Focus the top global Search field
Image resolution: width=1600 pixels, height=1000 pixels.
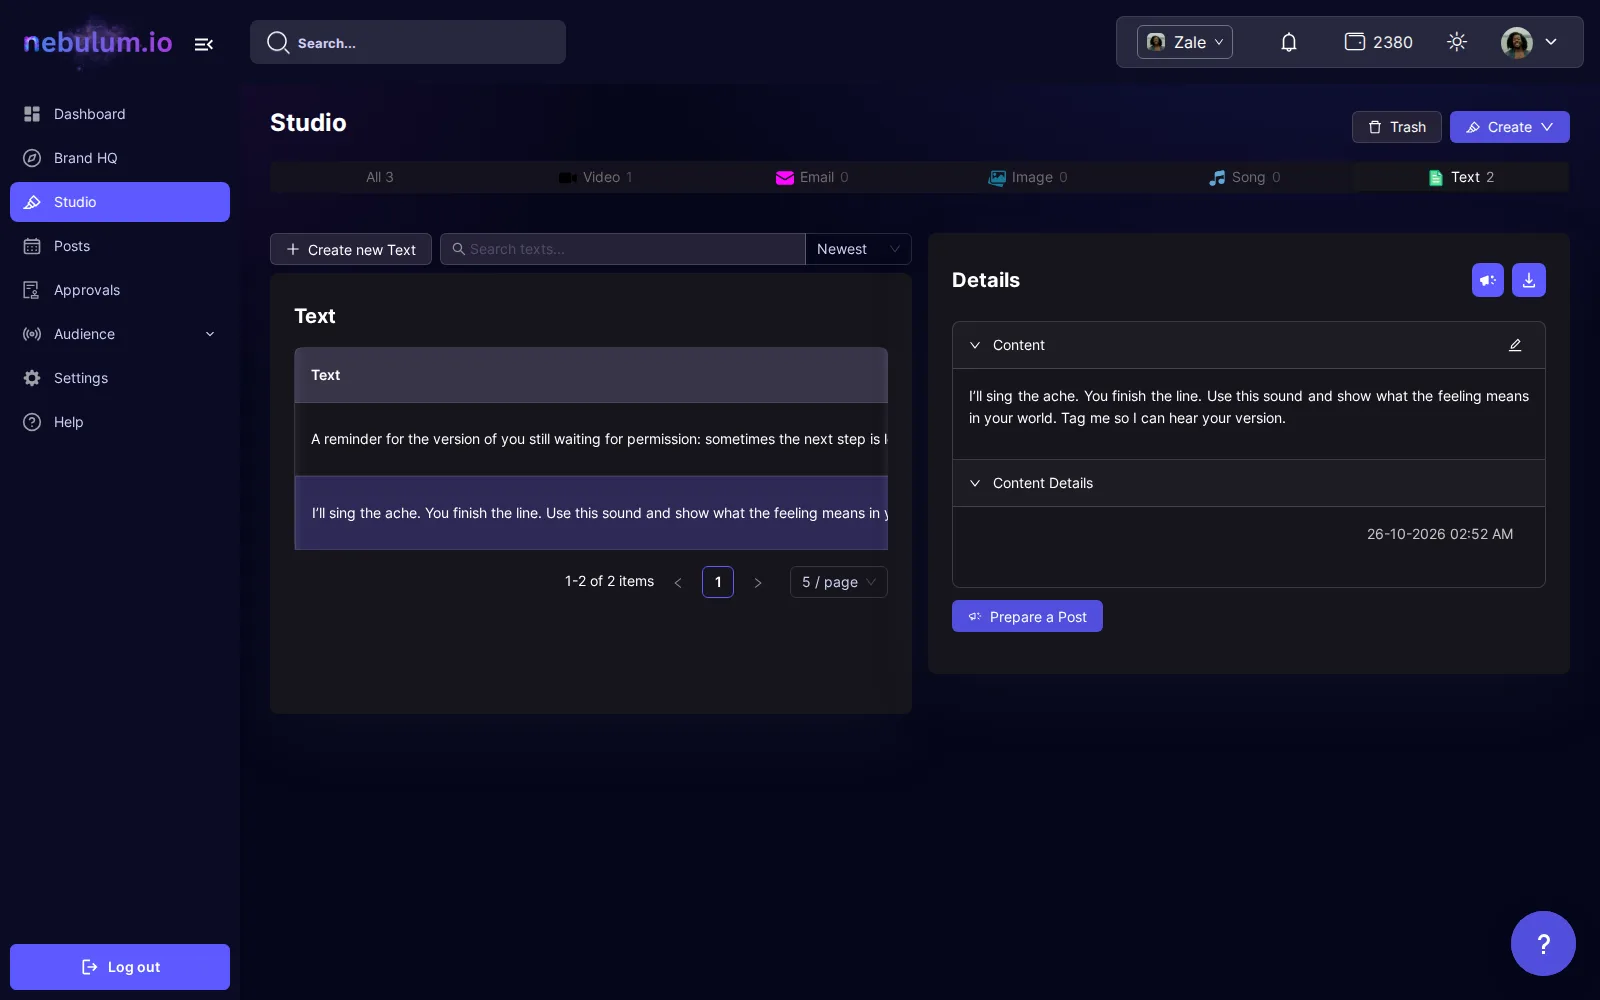click(408, 42)
